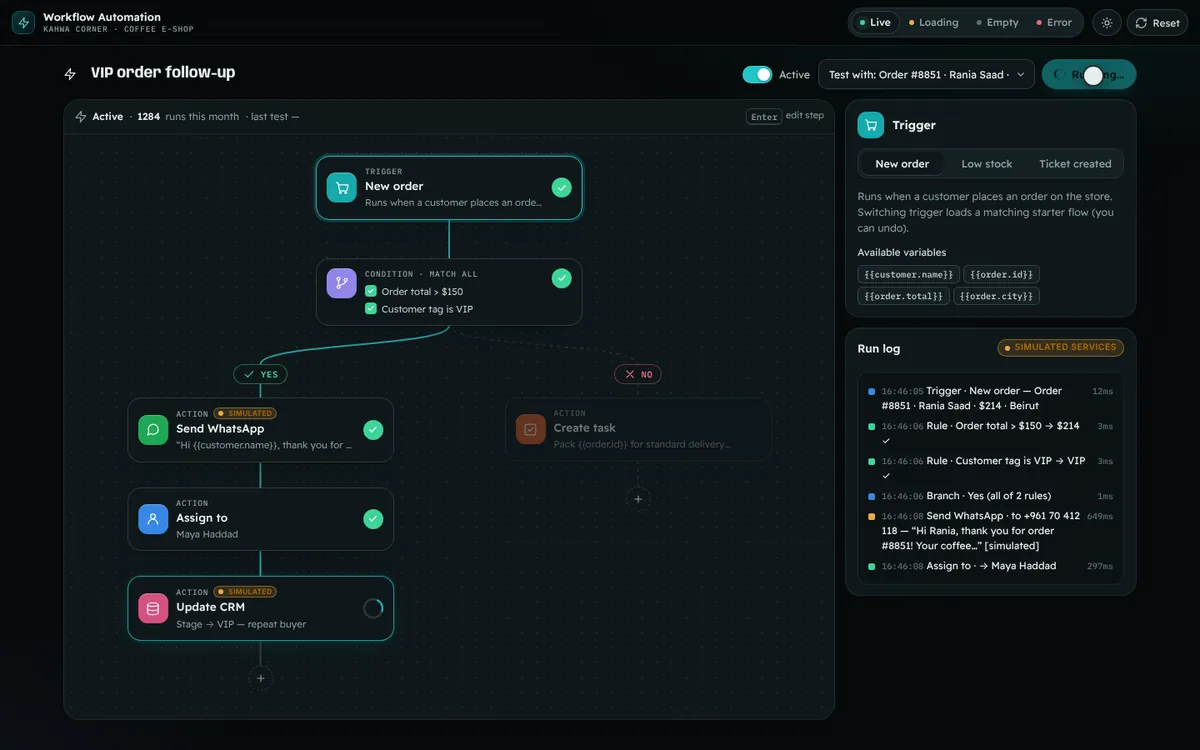Click the VIP order follow-up title
Image resolution: width=1200 pixels, height=750 pixels.
point(163,73)
